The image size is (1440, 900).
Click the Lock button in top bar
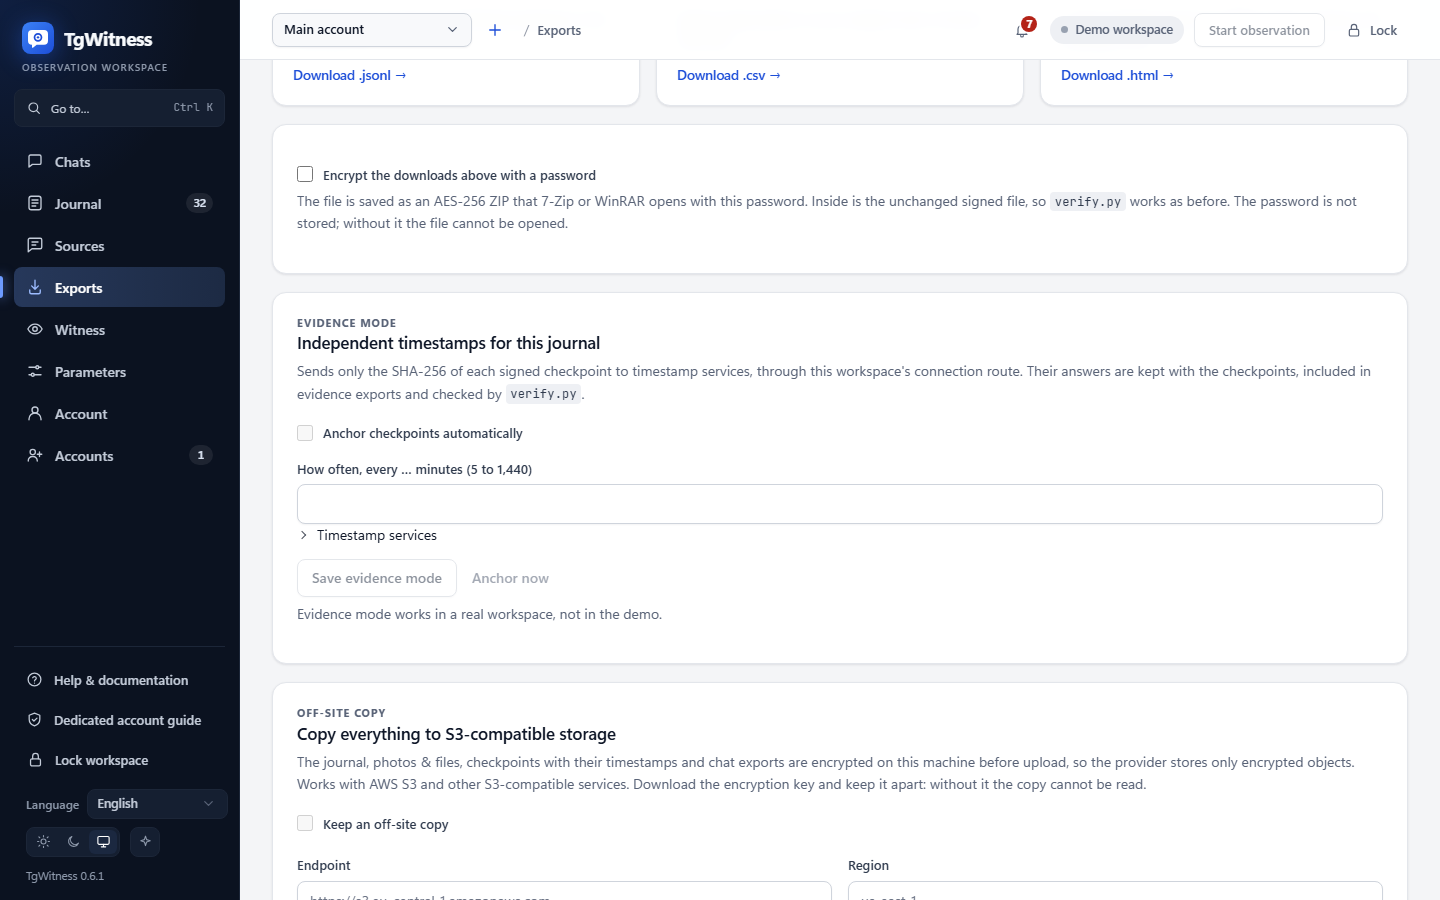tap(1372, 30)
